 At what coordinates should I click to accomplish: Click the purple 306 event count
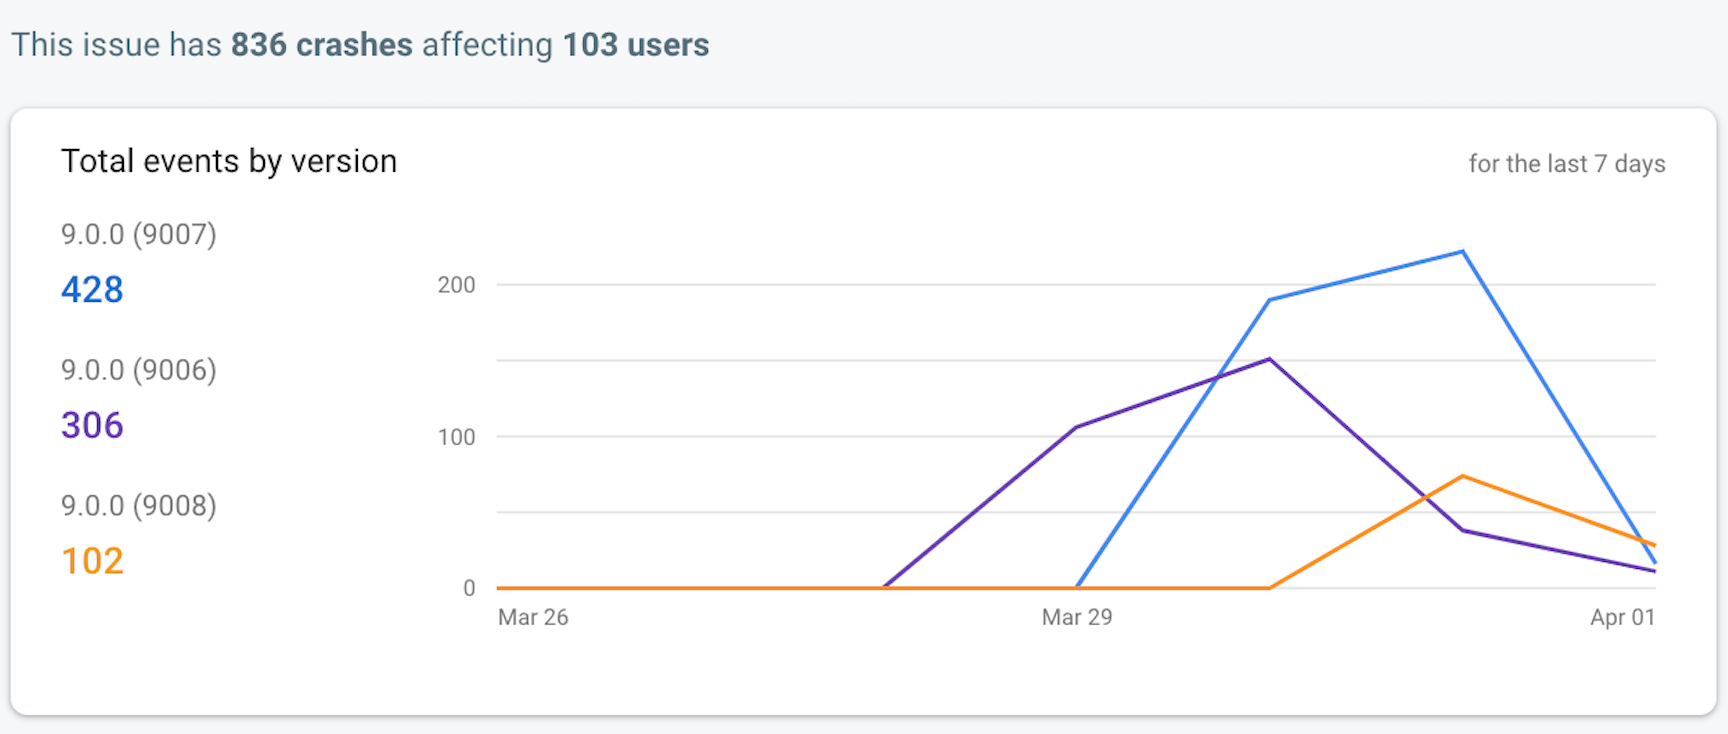pyautogui.click(x=92, y=426)
